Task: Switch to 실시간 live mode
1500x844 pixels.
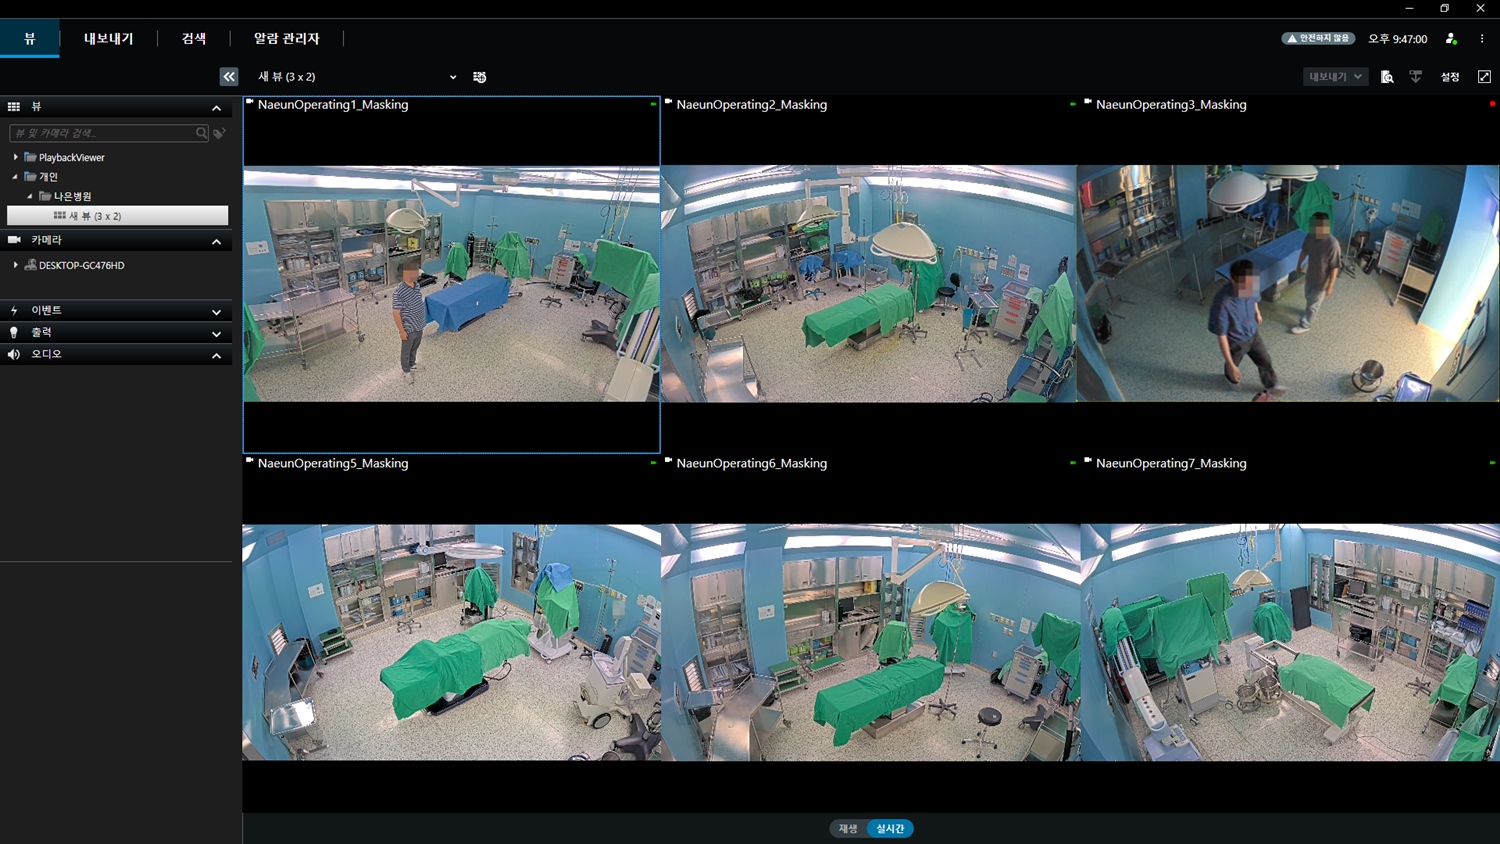Action: (890, 828)
